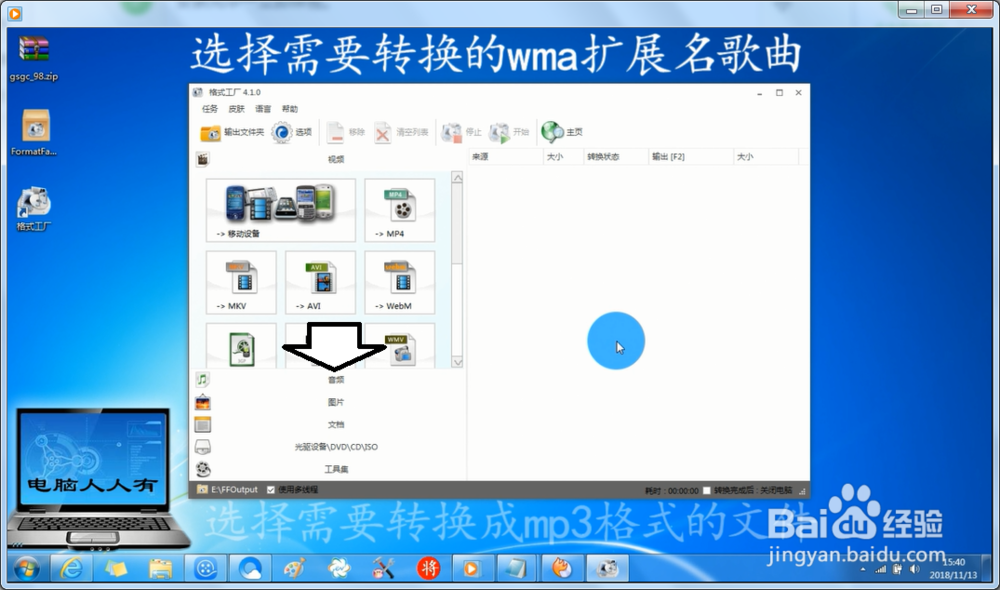Toggle shutdown after conversion (关闭电脑) checkbox

point(707,490)
